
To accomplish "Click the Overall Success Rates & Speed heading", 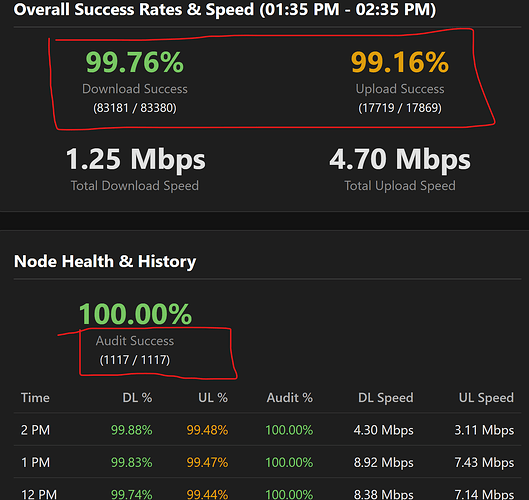I will [225, 9].
